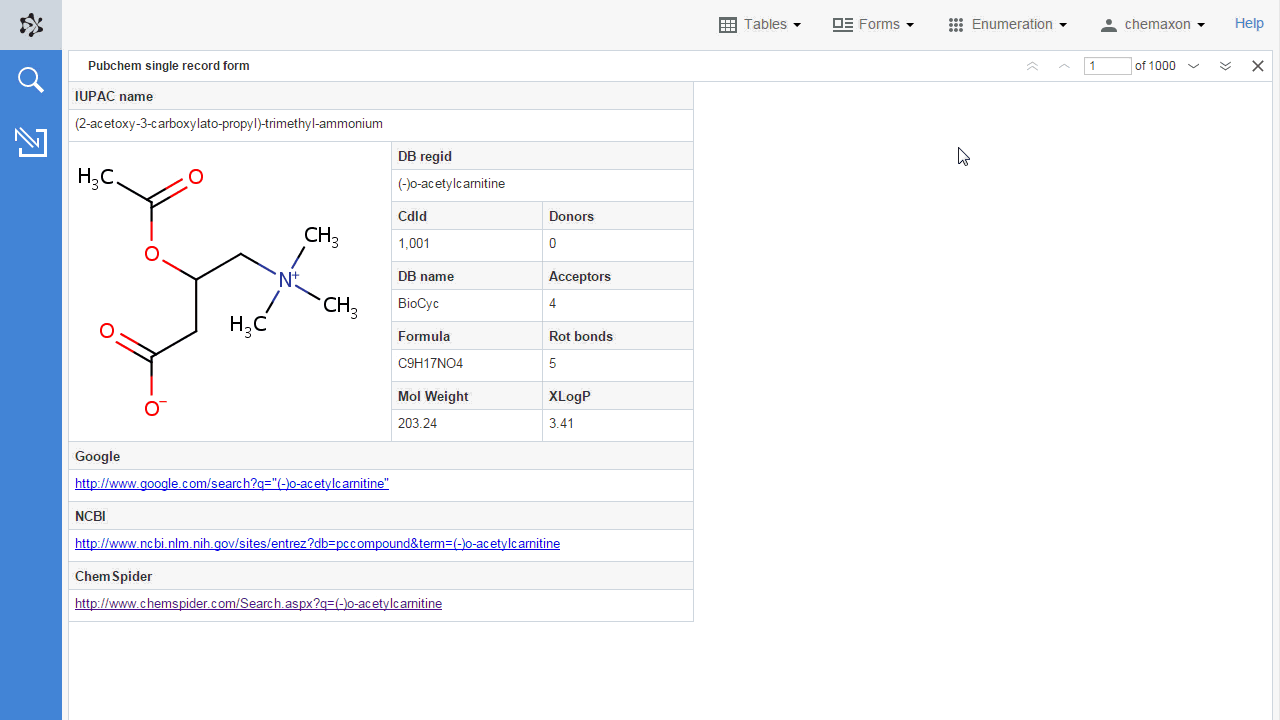Click the import icon in sidebar
The image size is (1280, 720).
(x=31, y=142)
